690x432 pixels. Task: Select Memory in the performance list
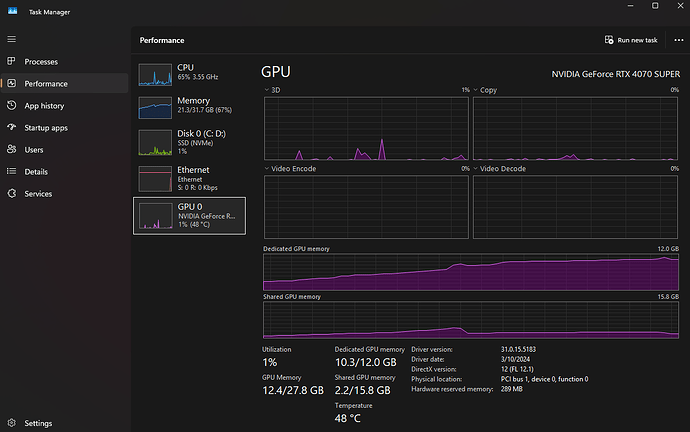tap(188, 107)
